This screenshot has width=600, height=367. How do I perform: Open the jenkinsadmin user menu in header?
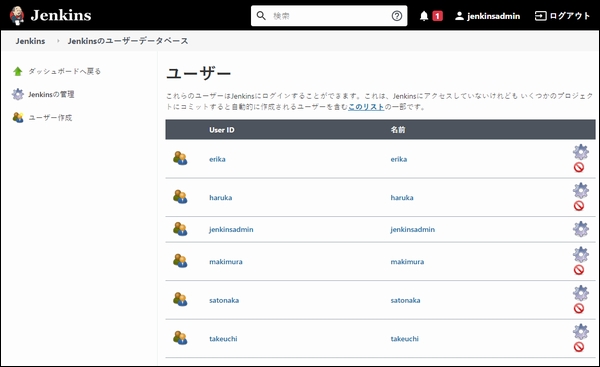(487, 16)
